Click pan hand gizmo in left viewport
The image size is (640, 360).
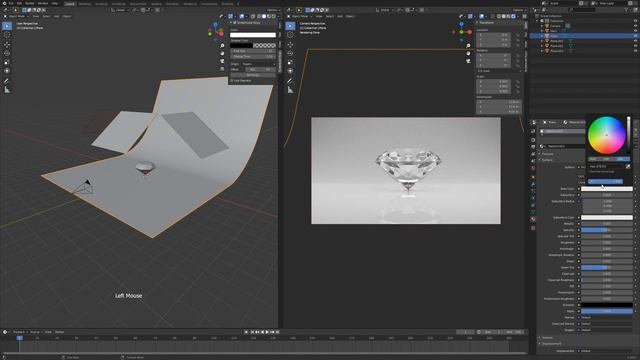pos(222,53)
